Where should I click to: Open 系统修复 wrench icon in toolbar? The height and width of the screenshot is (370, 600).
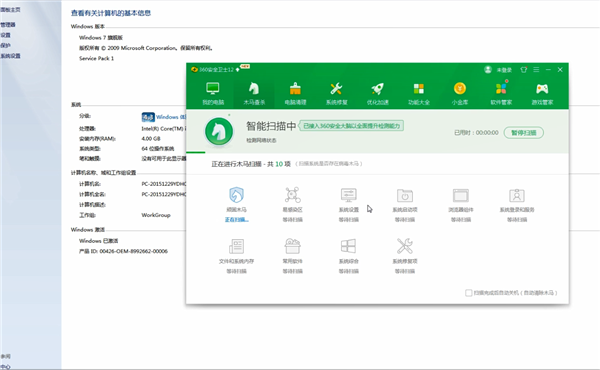coord(336,93)
